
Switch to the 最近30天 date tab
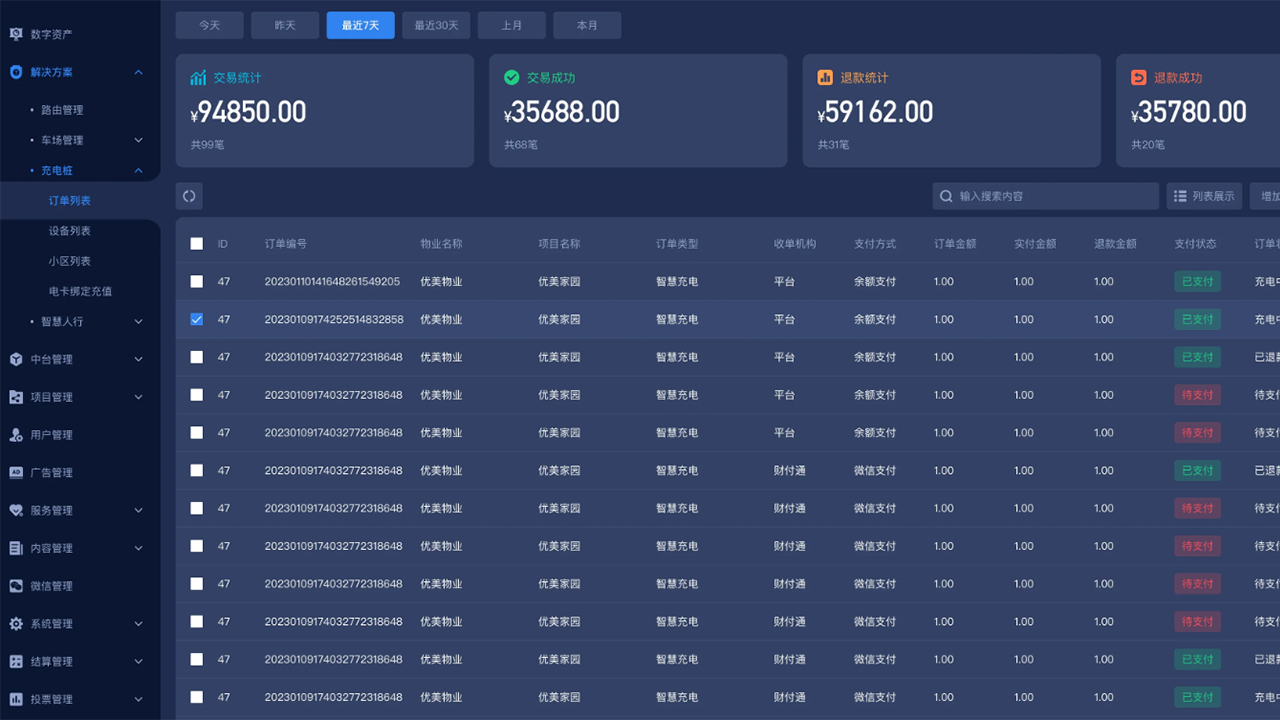[x=436, y=25]
